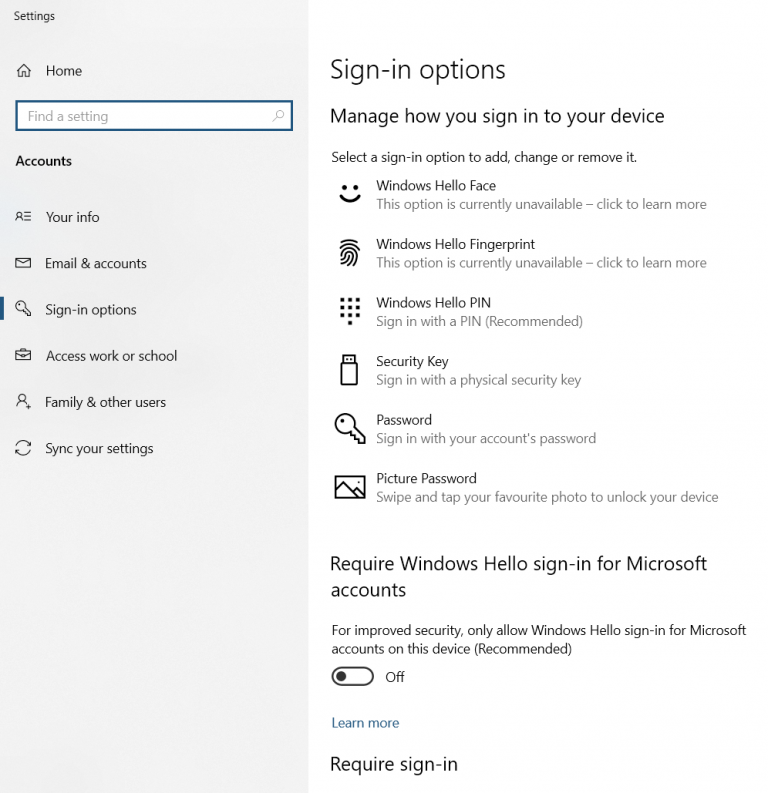Click the Password key icon
This screenshot has width=768, height=793.
tap(349, 428)
